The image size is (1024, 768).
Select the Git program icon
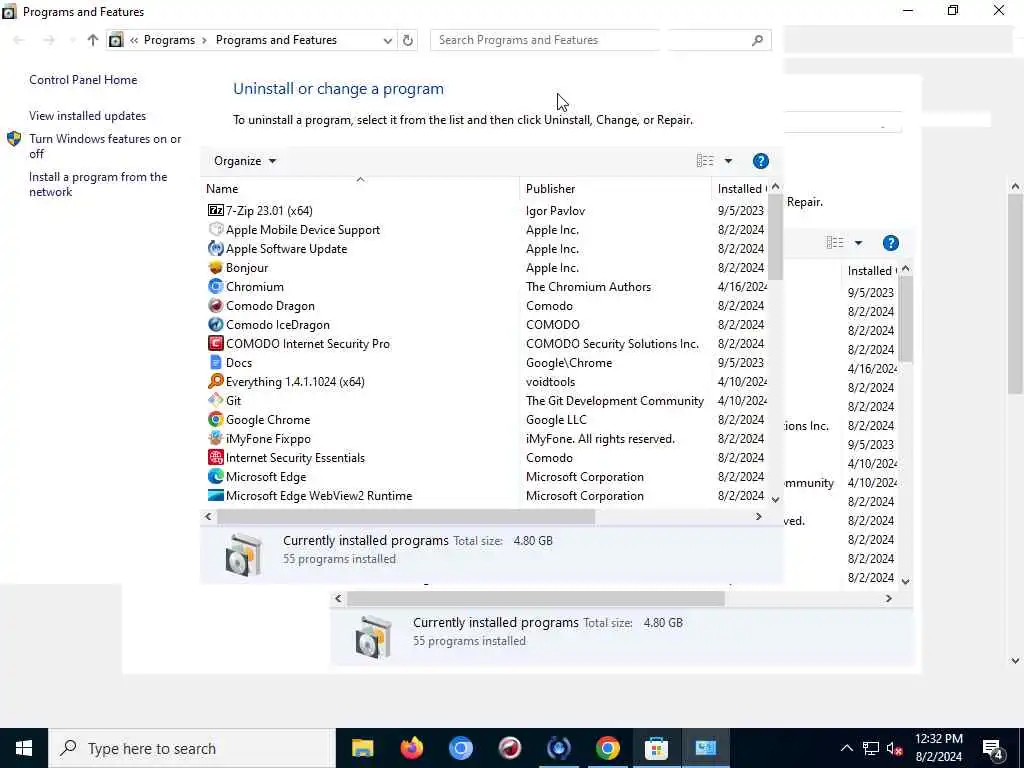216,400
